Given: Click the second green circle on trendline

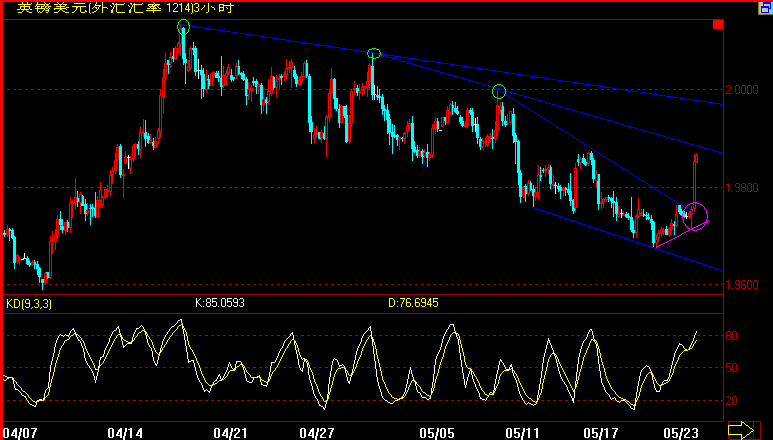Looking at the screenshot, I should pos(374,53).
